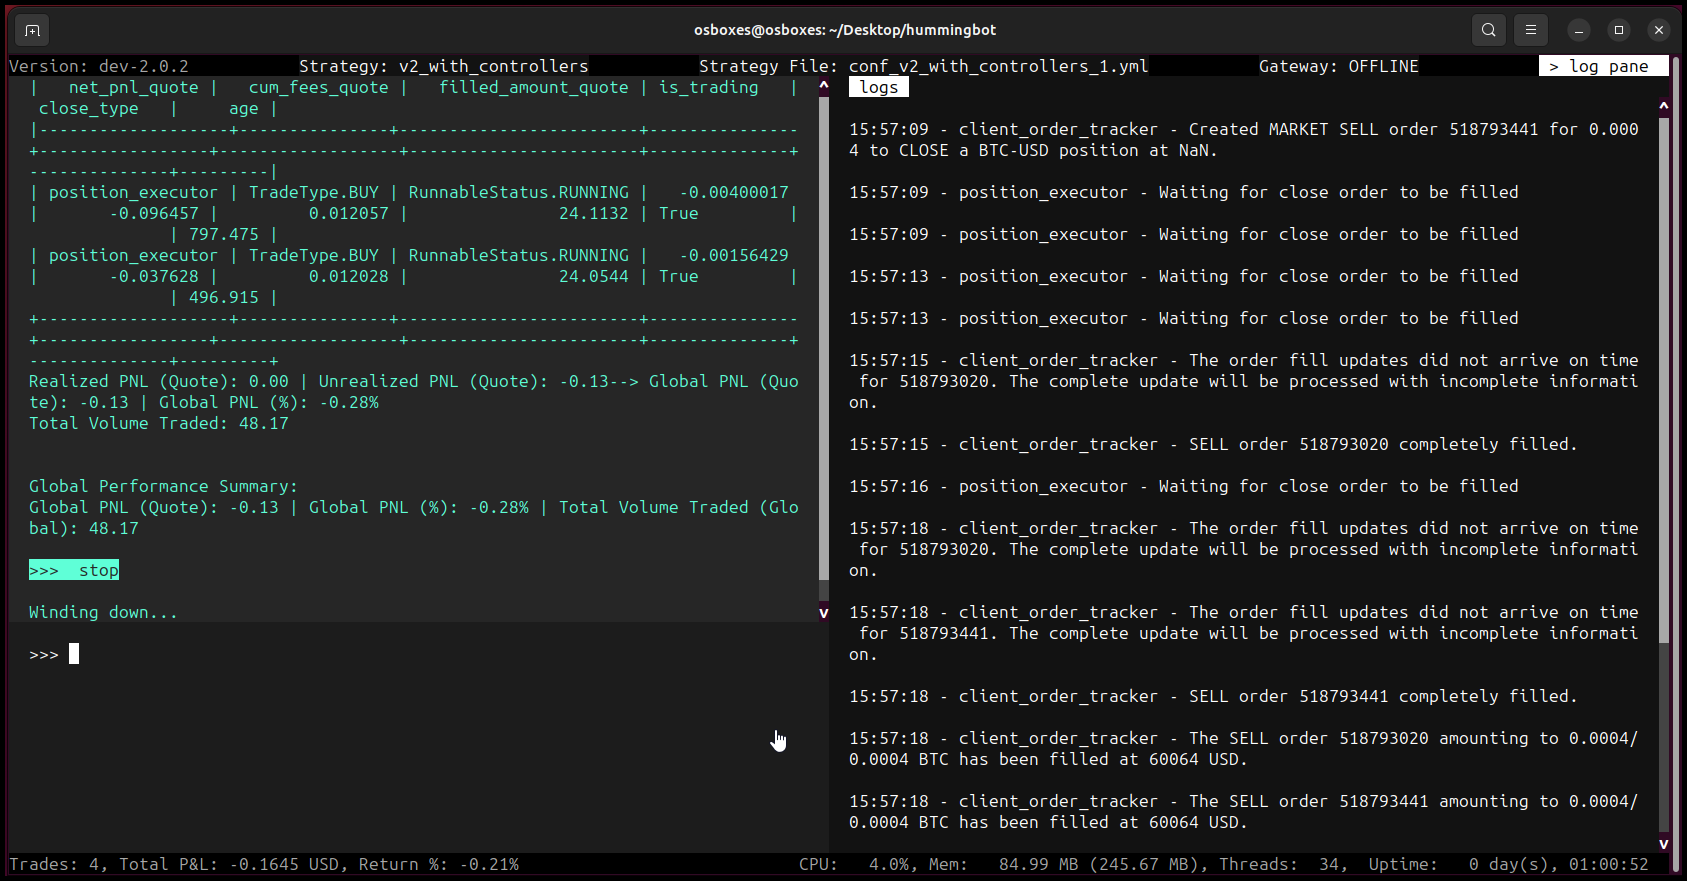The height and width of the screenshot is (881, 1687).
Task: Click the conf_v2_with_controllers_1.yml strategy file name
Action: 997,66
